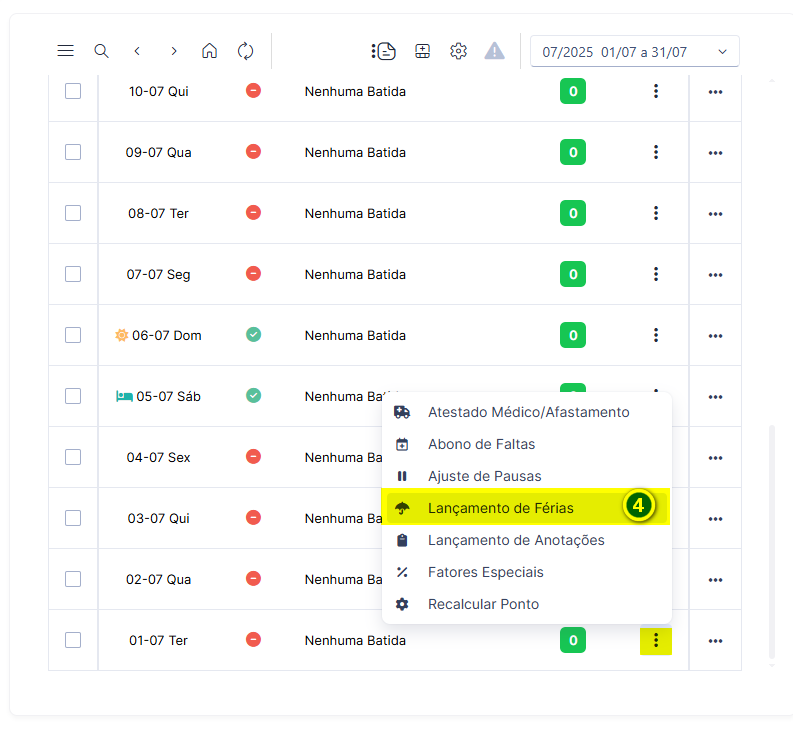Viewport: 793px width, 734px height.
Task: Go to next period arrow
Action: click(x=174, y=51)
